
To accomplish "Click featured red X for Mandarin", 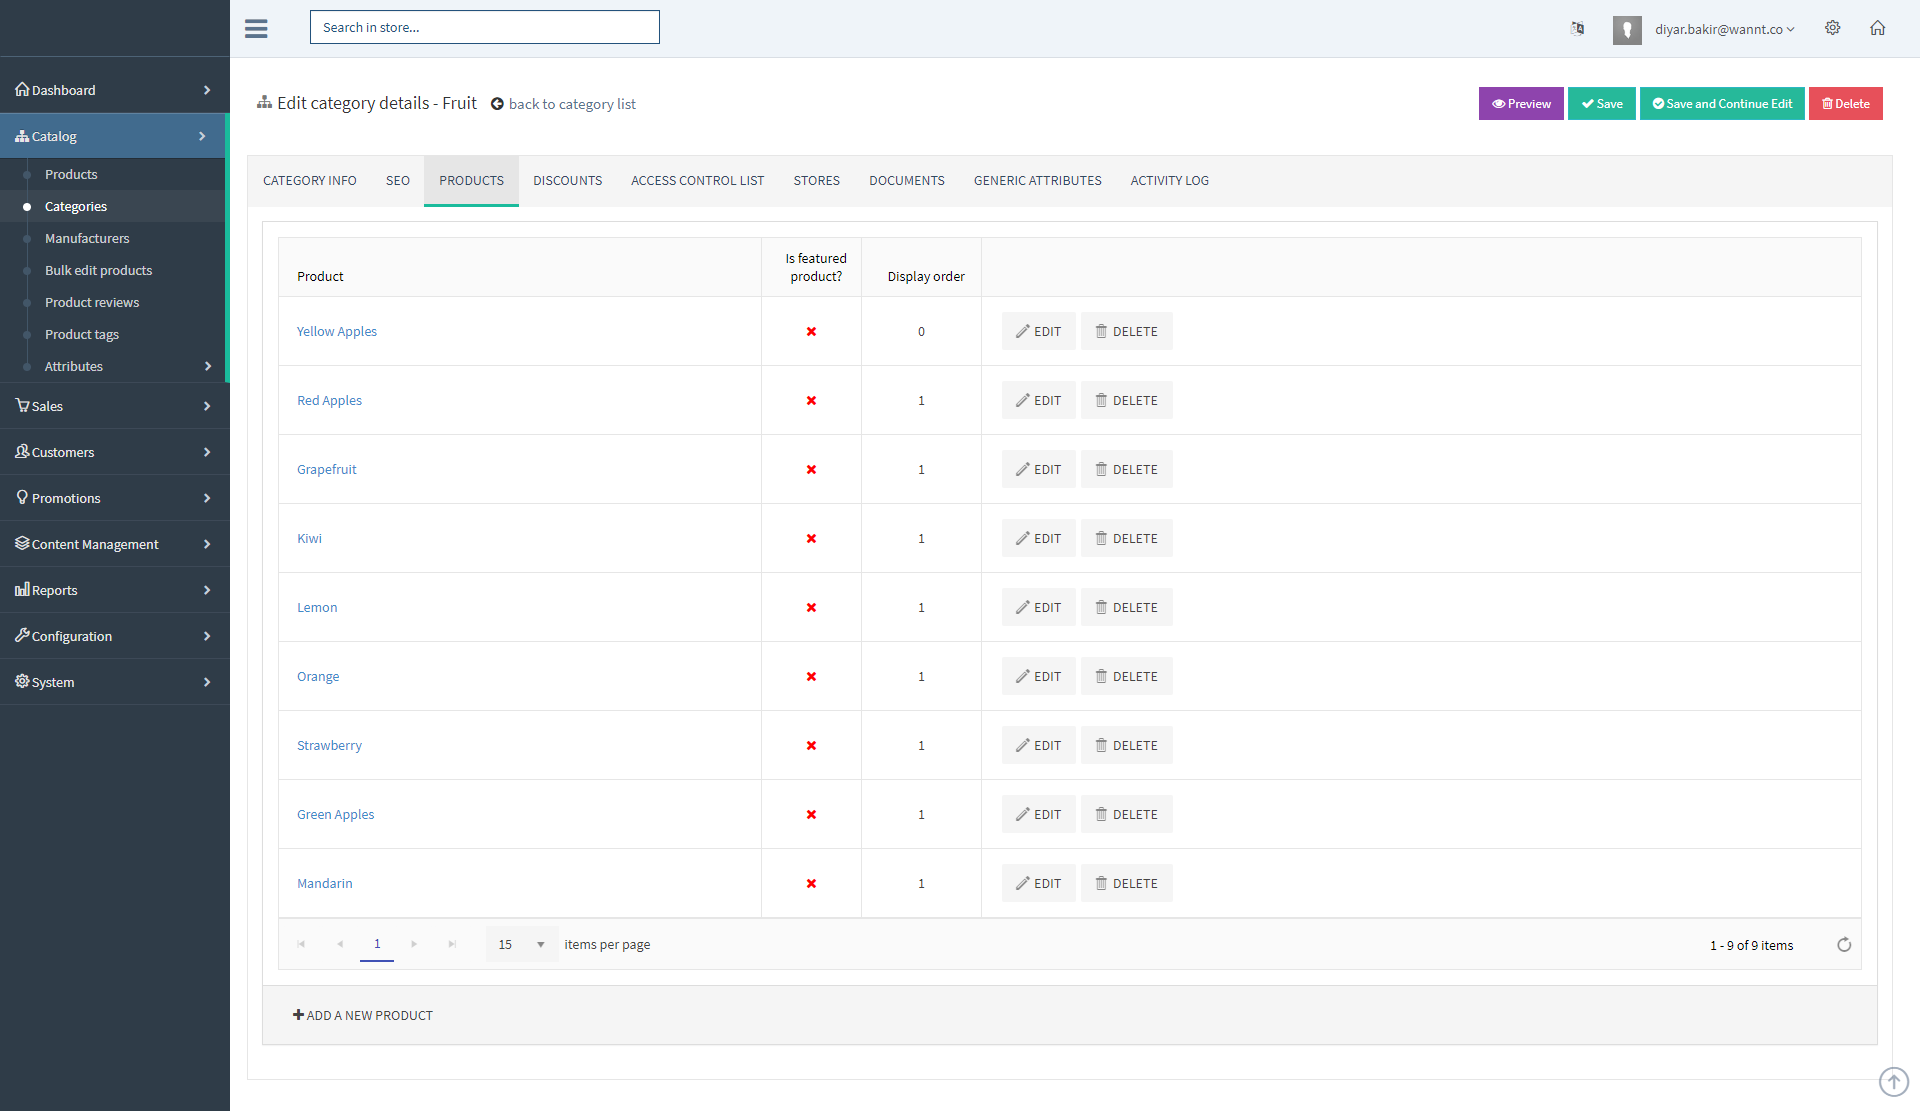I will [811, 884].
